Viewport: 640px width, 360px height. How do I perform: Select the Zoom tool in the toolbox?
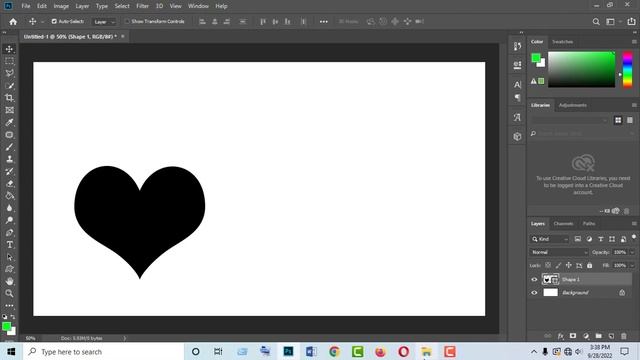pos(9,293)
